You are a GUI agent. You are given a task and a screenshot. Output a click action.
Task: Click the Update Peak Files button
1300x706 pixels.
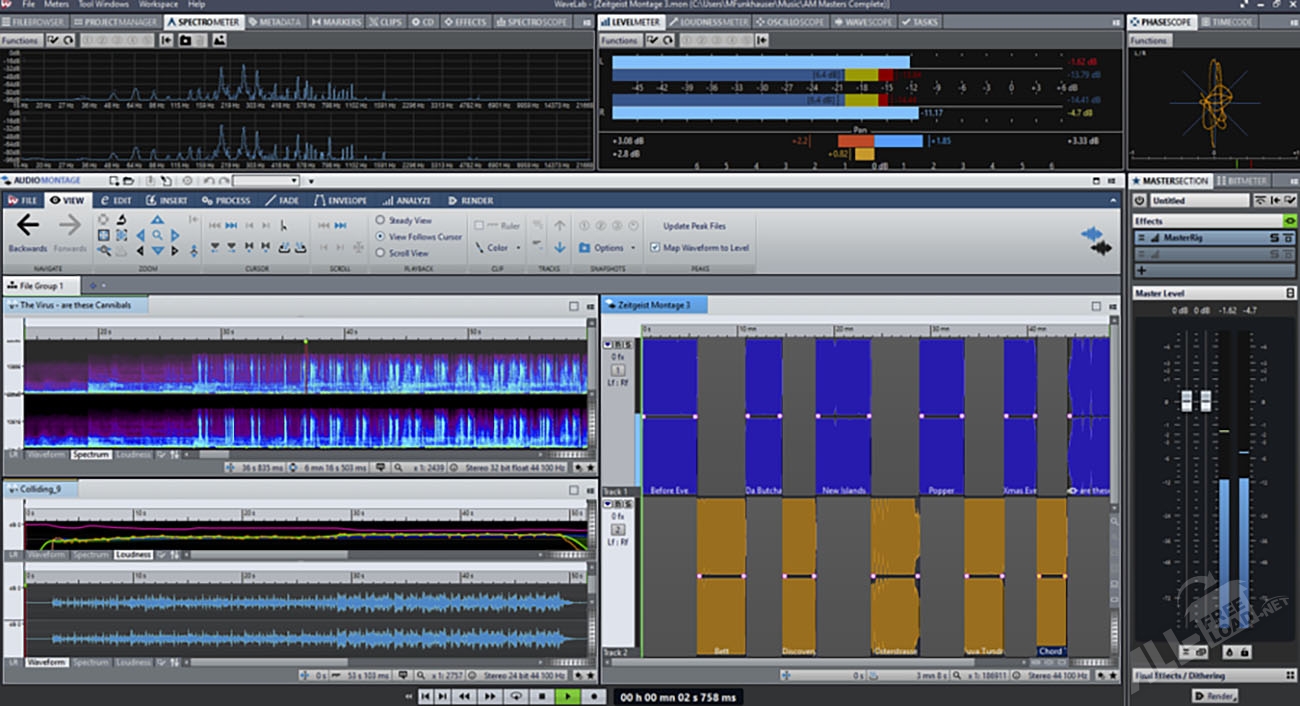[694, 226]
